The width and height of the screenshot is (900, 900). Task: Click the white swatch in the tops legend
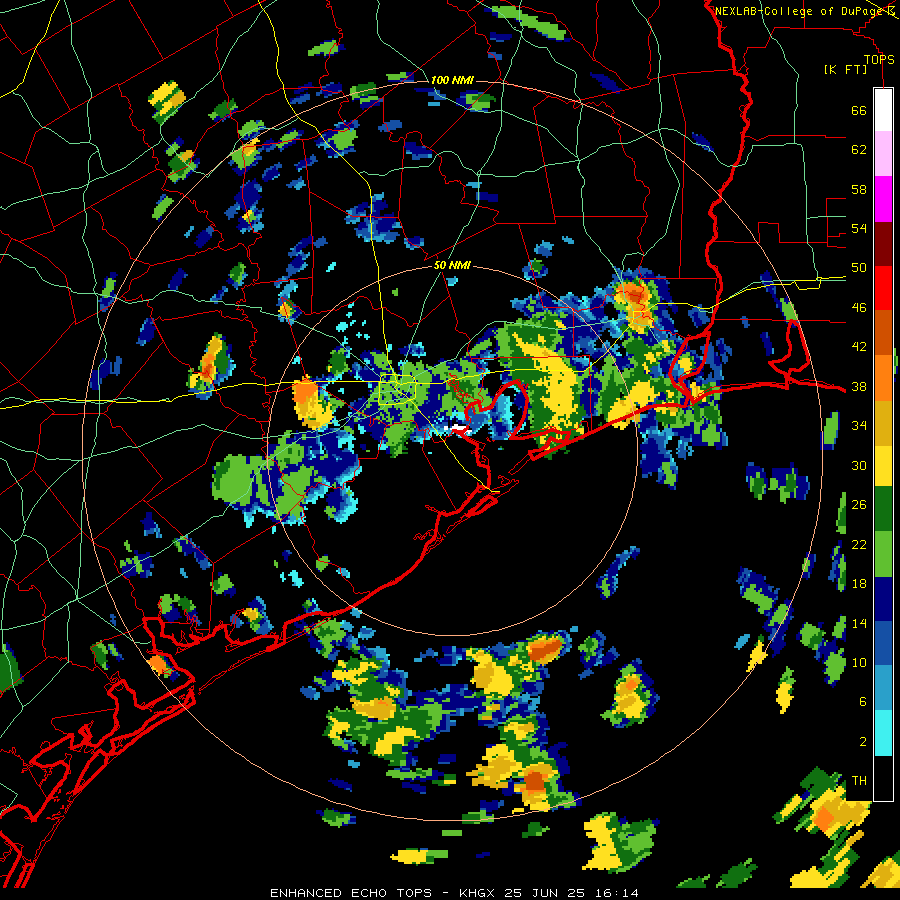tap(883, 110)
